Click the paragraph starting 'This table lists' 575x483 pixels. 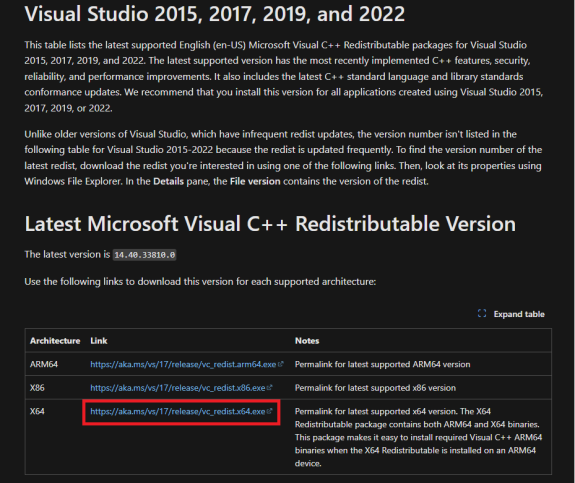[284, 76]
